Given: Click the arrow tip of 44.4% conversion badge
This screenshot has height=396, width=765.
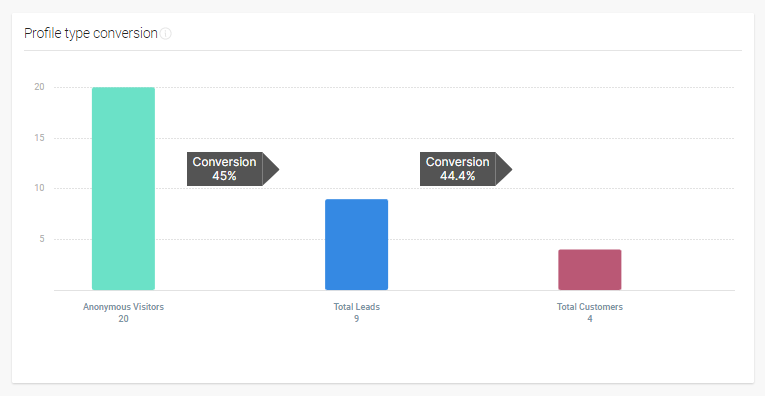Looking at the screenshot, I should (504, 169).
